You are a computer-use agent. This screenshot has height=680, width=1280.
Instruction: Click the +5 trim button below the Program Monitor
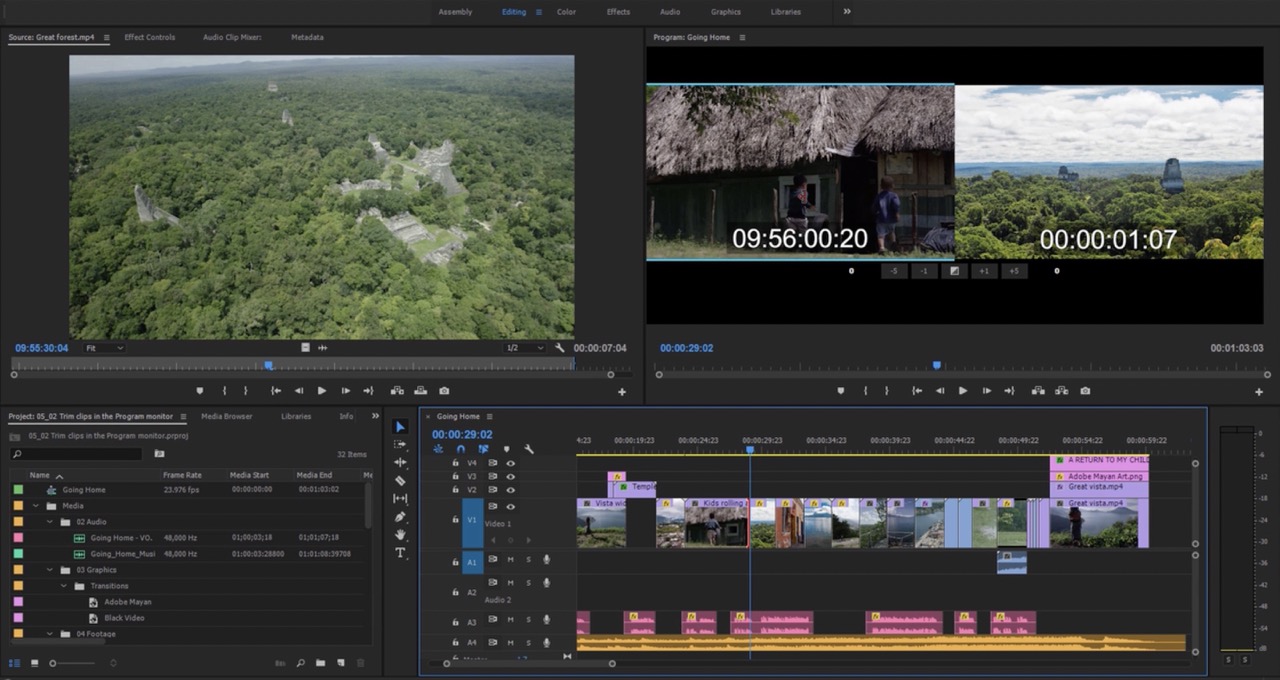[1015, 271]
